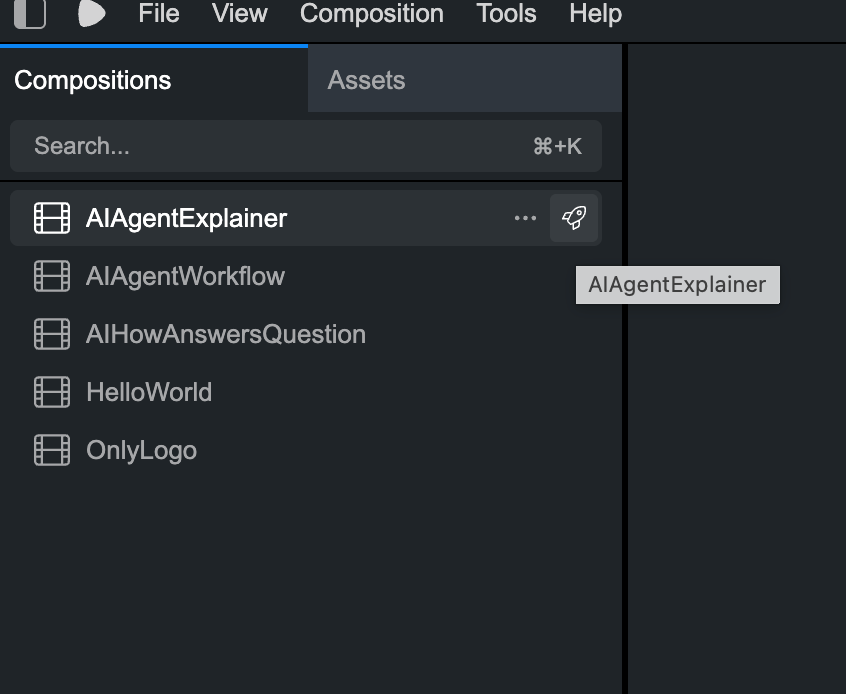Click the film icon beside OnlyLogo
The height and width of the screenshot is (694, 846).
pyautogui.click(x=52, y=450)
